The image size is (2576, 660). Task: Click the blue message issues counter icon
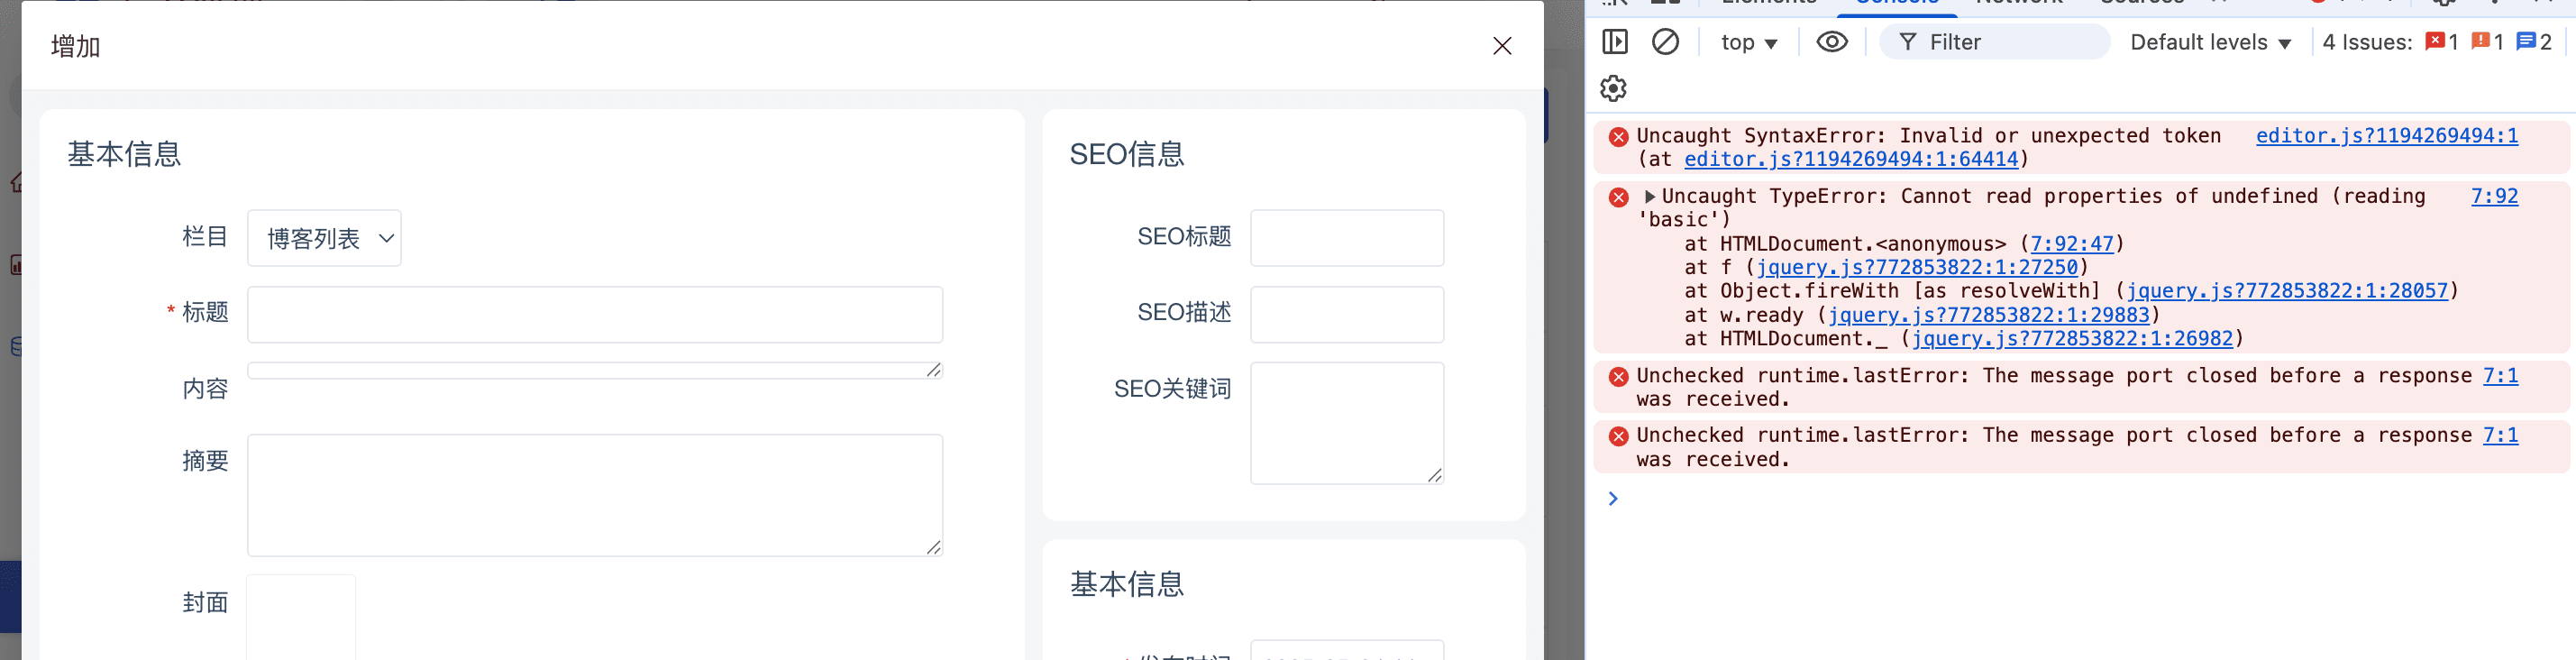(x=2526, y=42)
